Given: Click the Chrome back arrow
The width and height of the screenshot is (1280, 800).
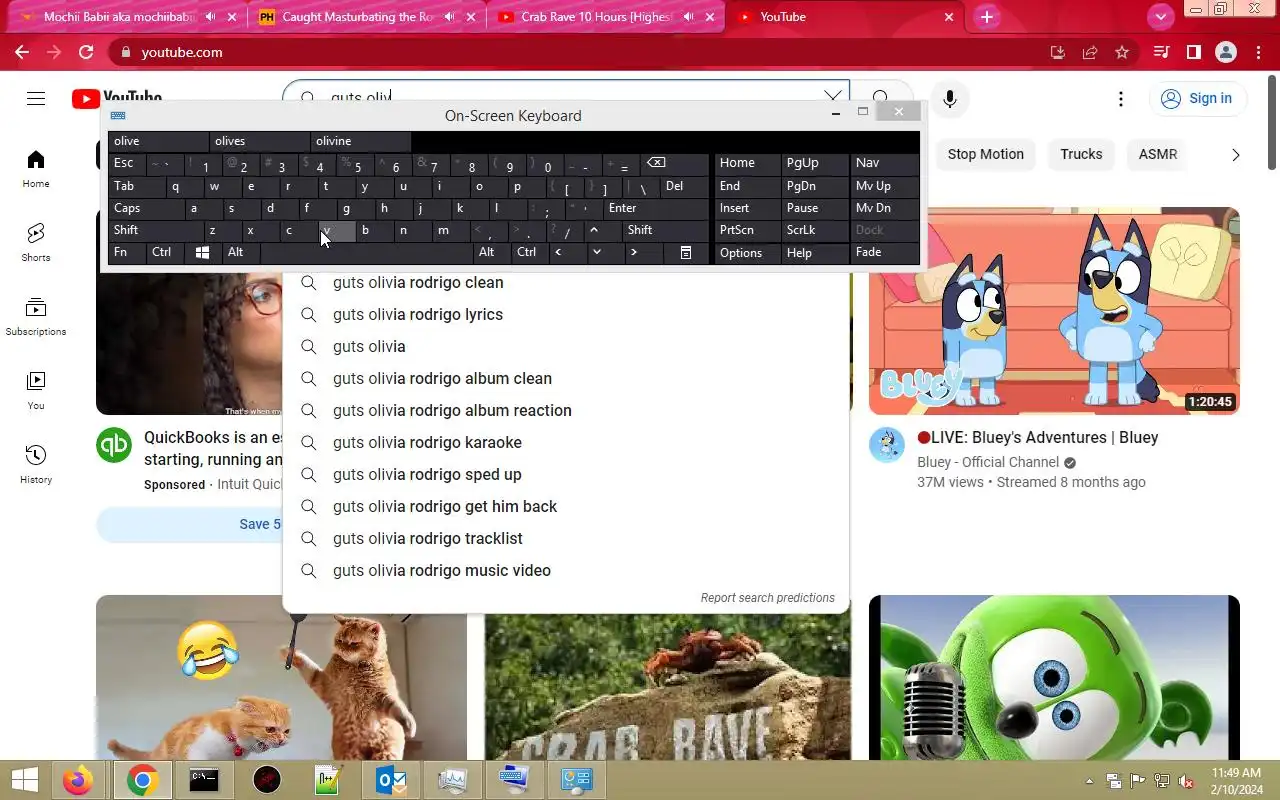Looking at the screenshot, I should coord(22,52).
